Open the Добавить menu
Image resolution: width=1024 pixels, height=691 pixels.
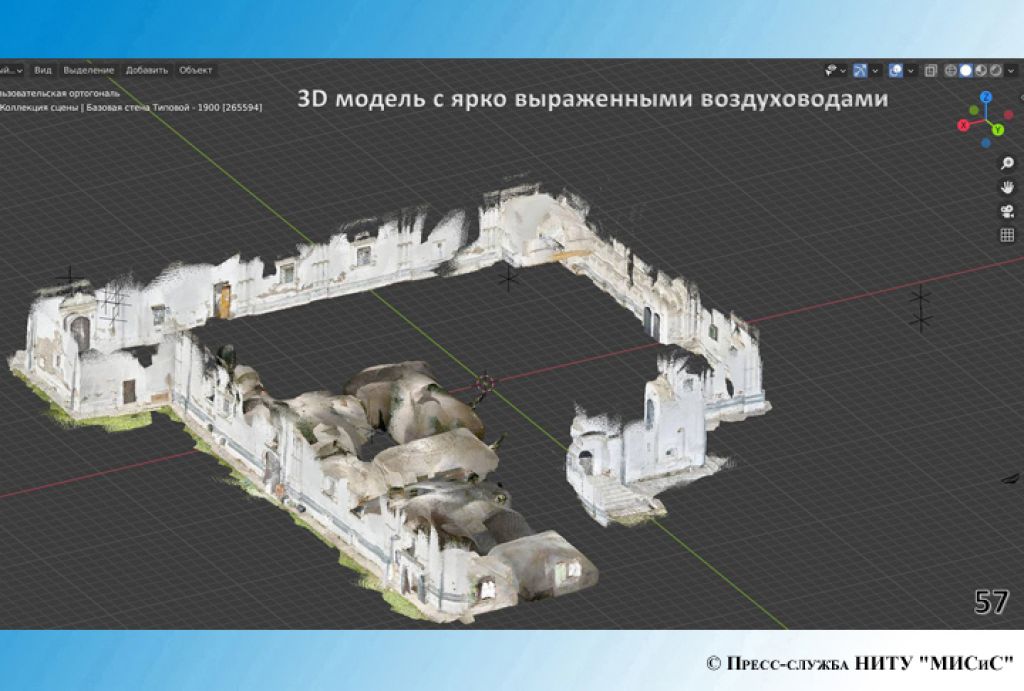pyautogui.click(x=146, y=70)
